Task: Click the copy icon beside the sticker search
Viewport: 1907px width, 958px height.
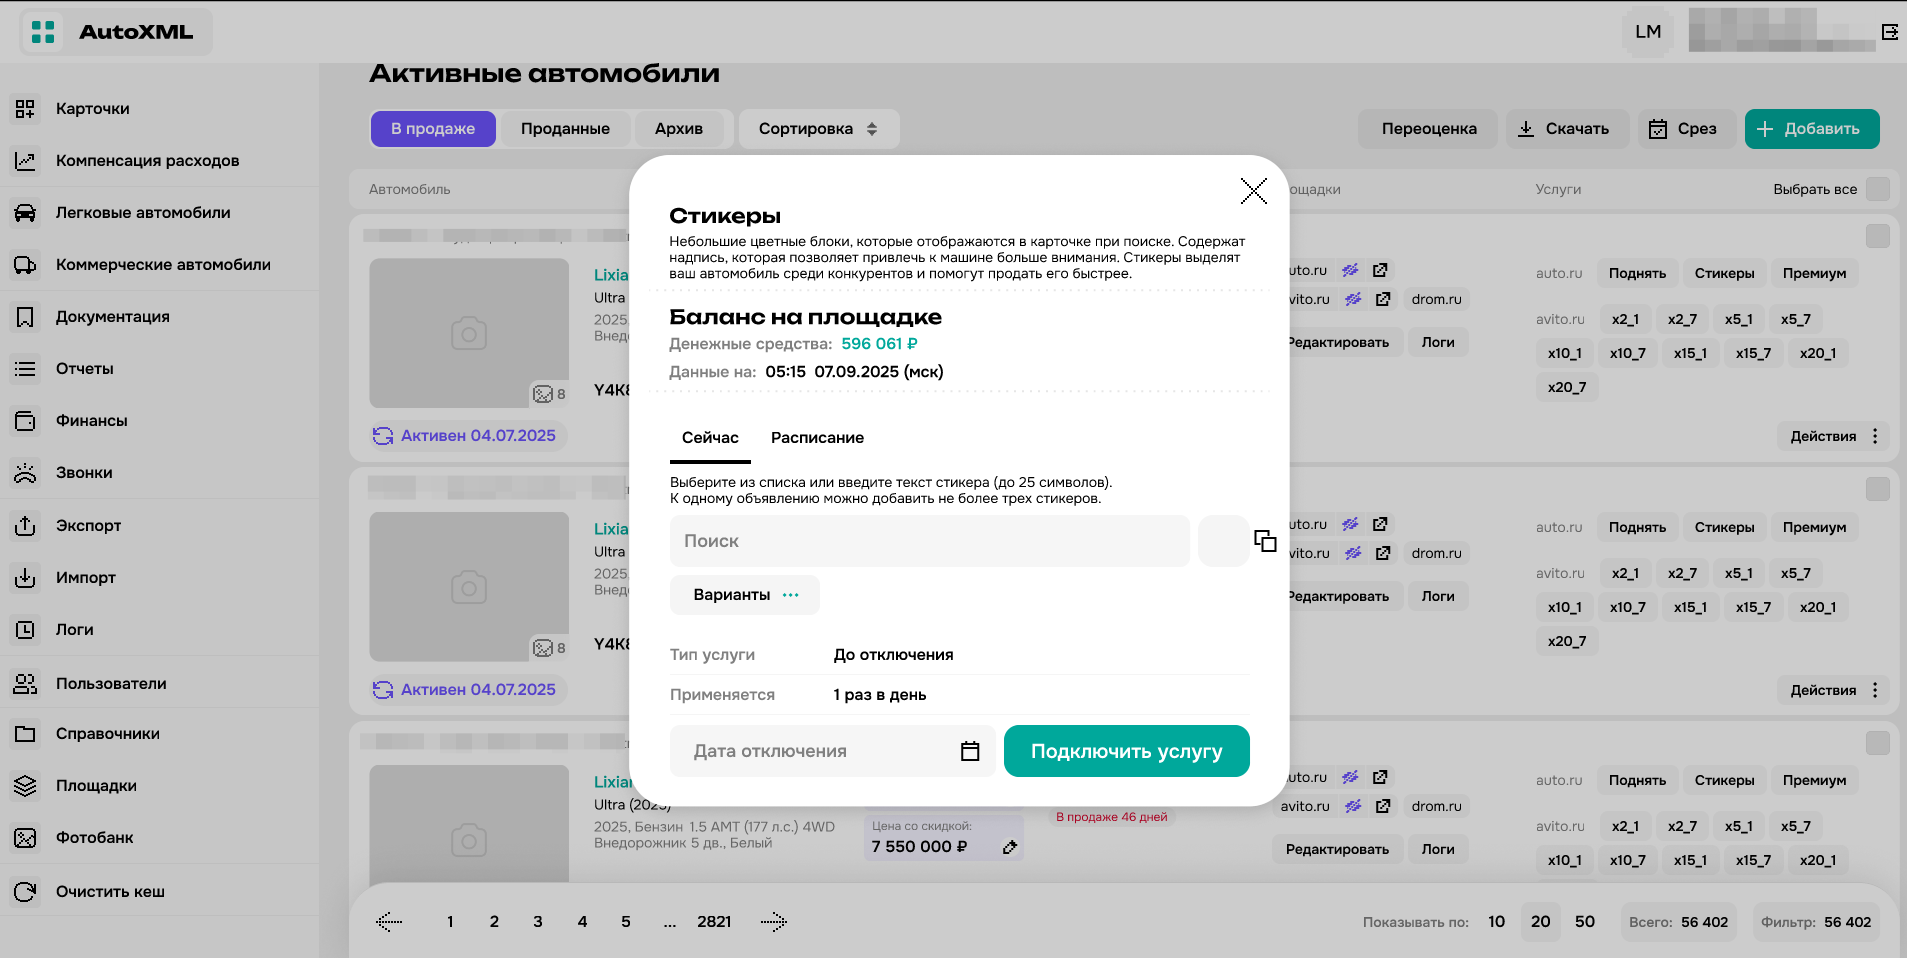Action: point(1265,540)
